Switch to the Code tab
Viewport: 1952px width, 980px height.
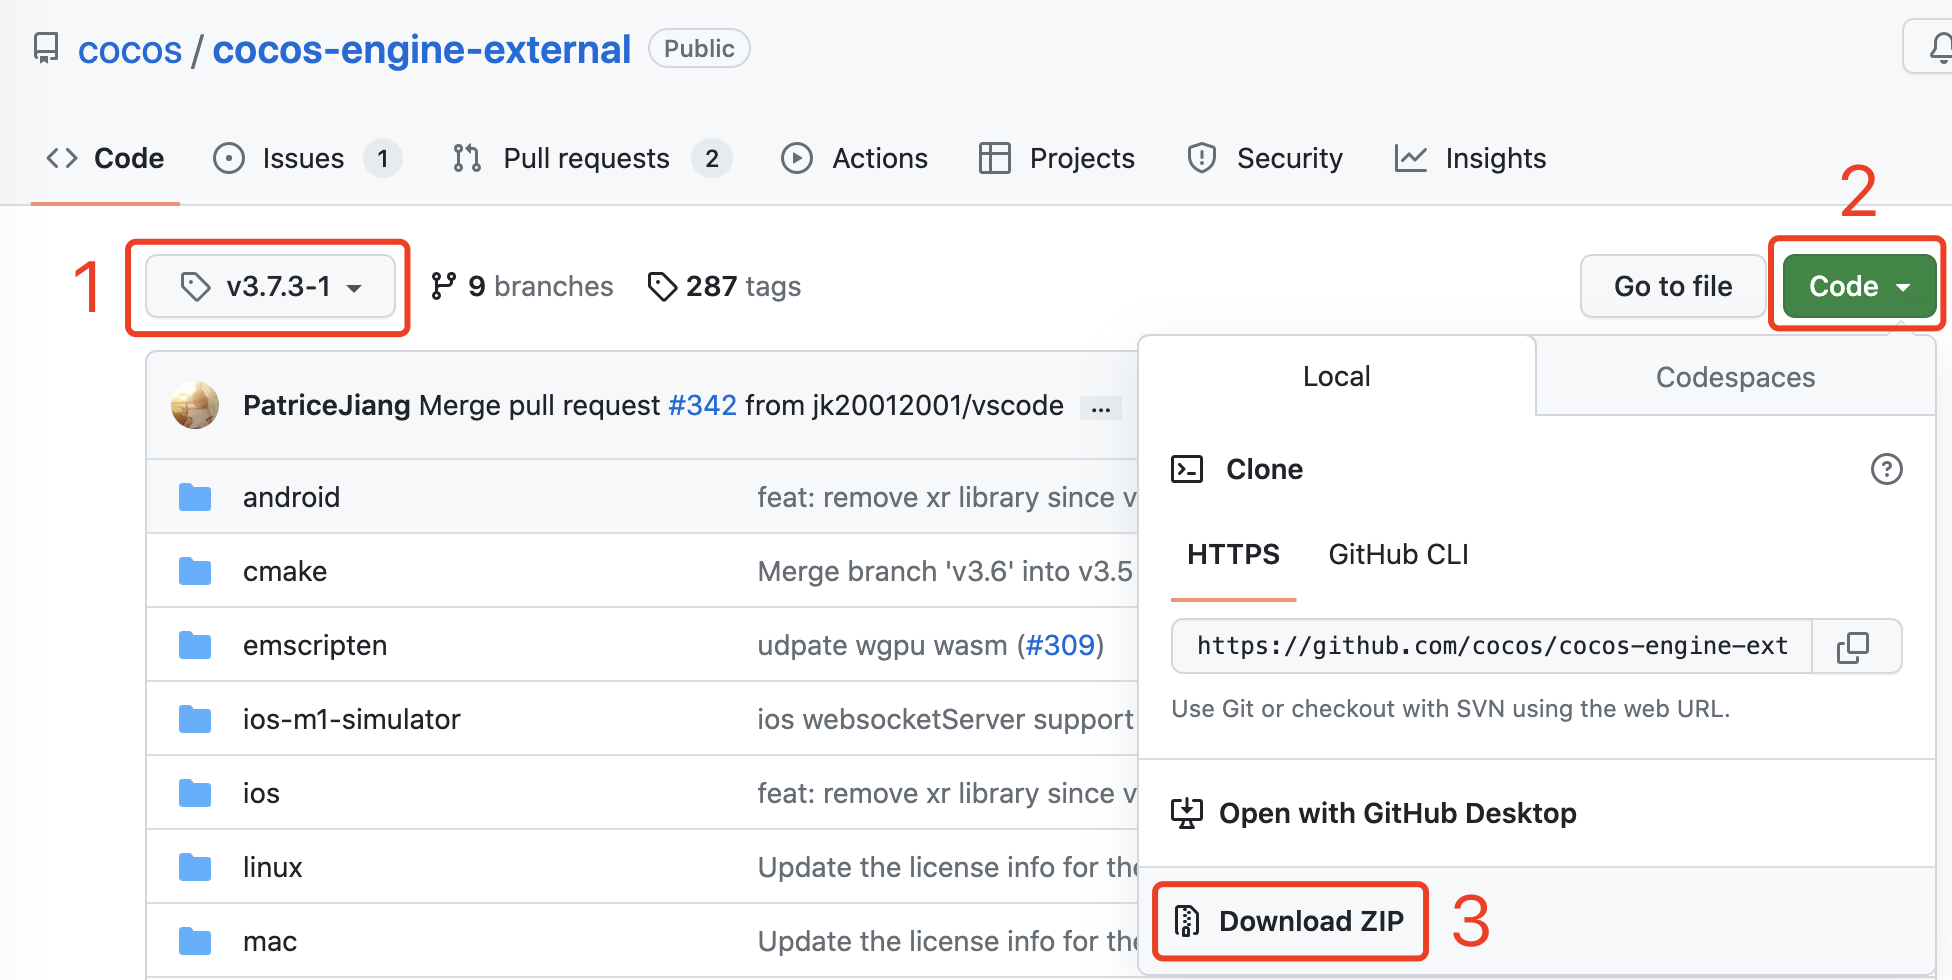point(105,158)
